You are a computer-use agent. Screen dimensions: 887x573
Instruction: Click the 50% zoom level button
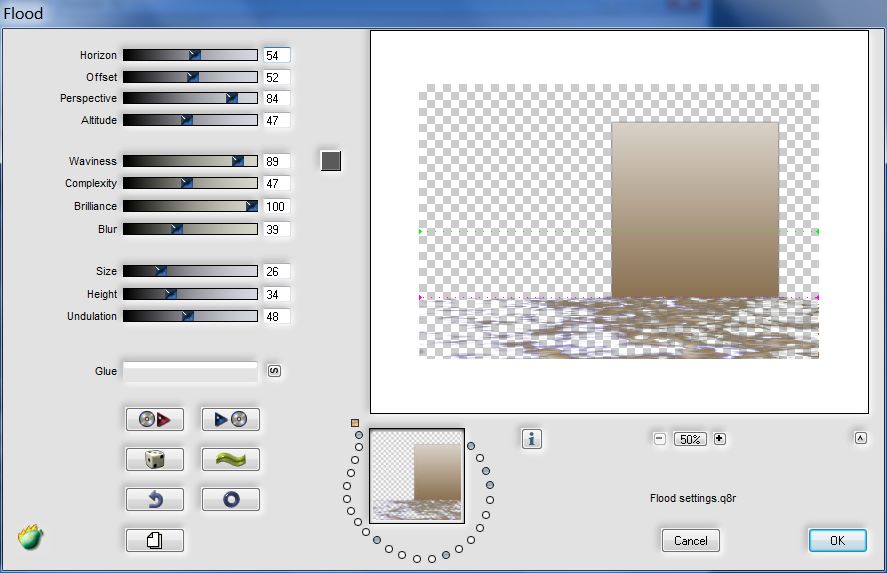tap(690, 439)
